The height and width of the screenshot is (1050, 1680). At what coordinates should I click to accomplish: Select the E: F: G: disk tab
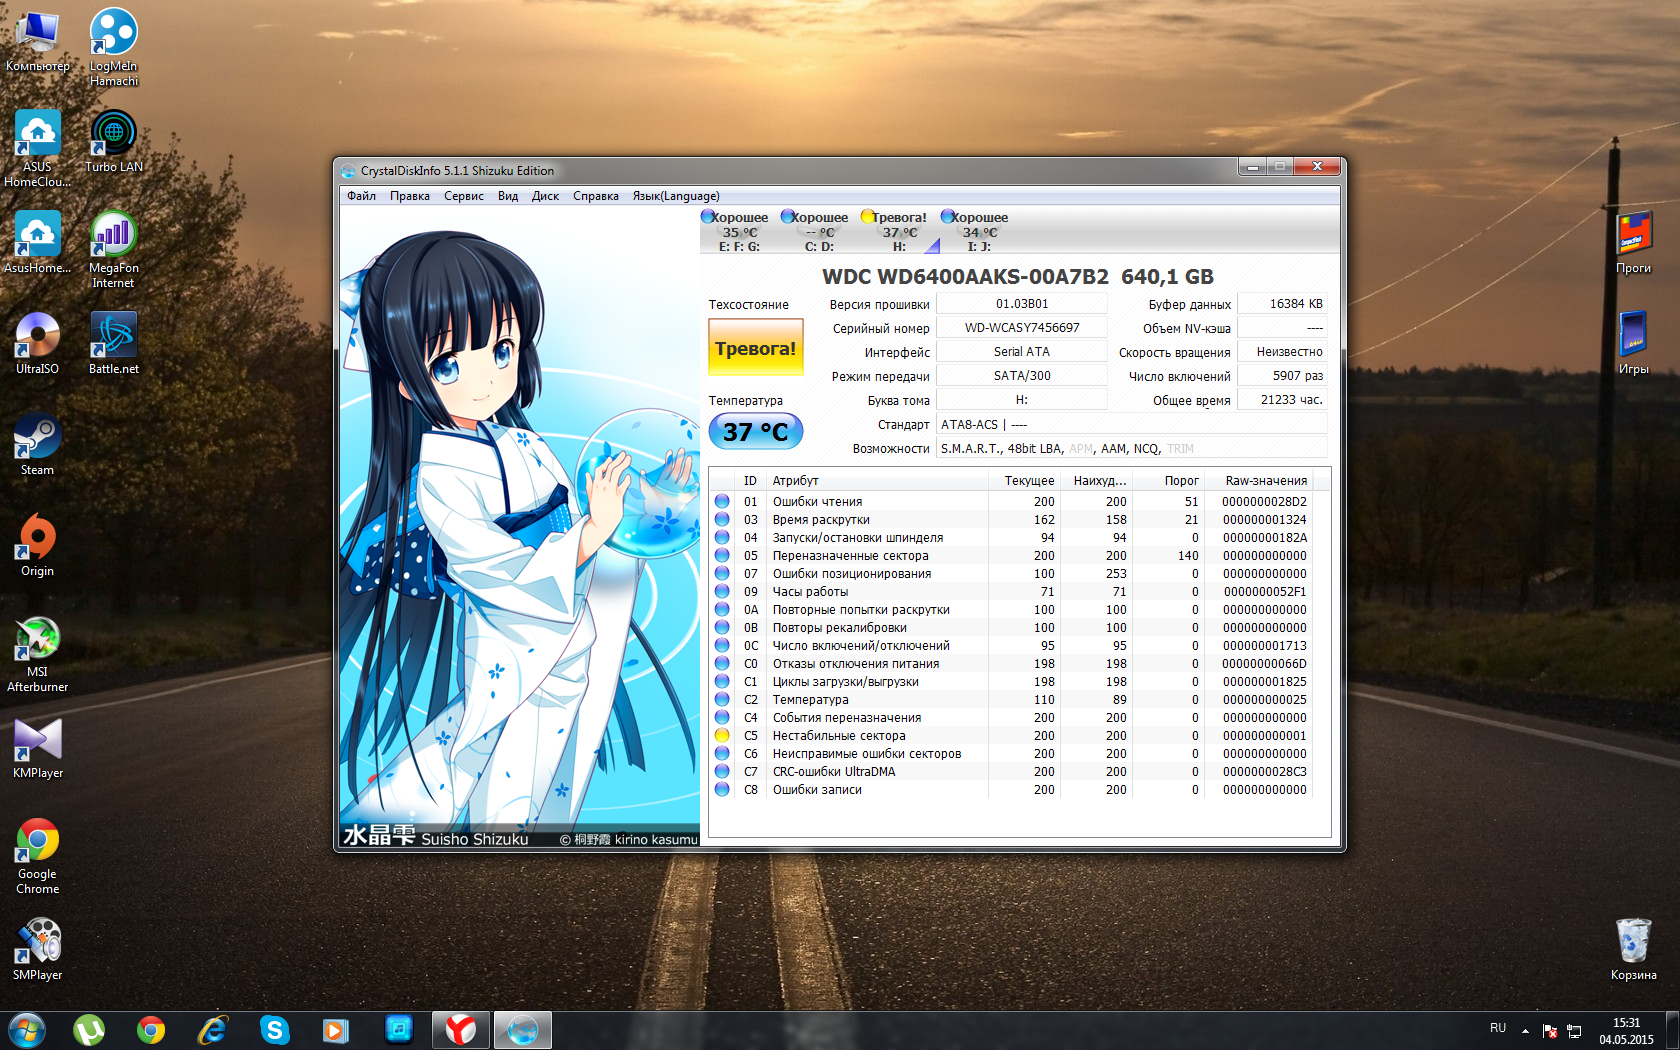point(738,231)
